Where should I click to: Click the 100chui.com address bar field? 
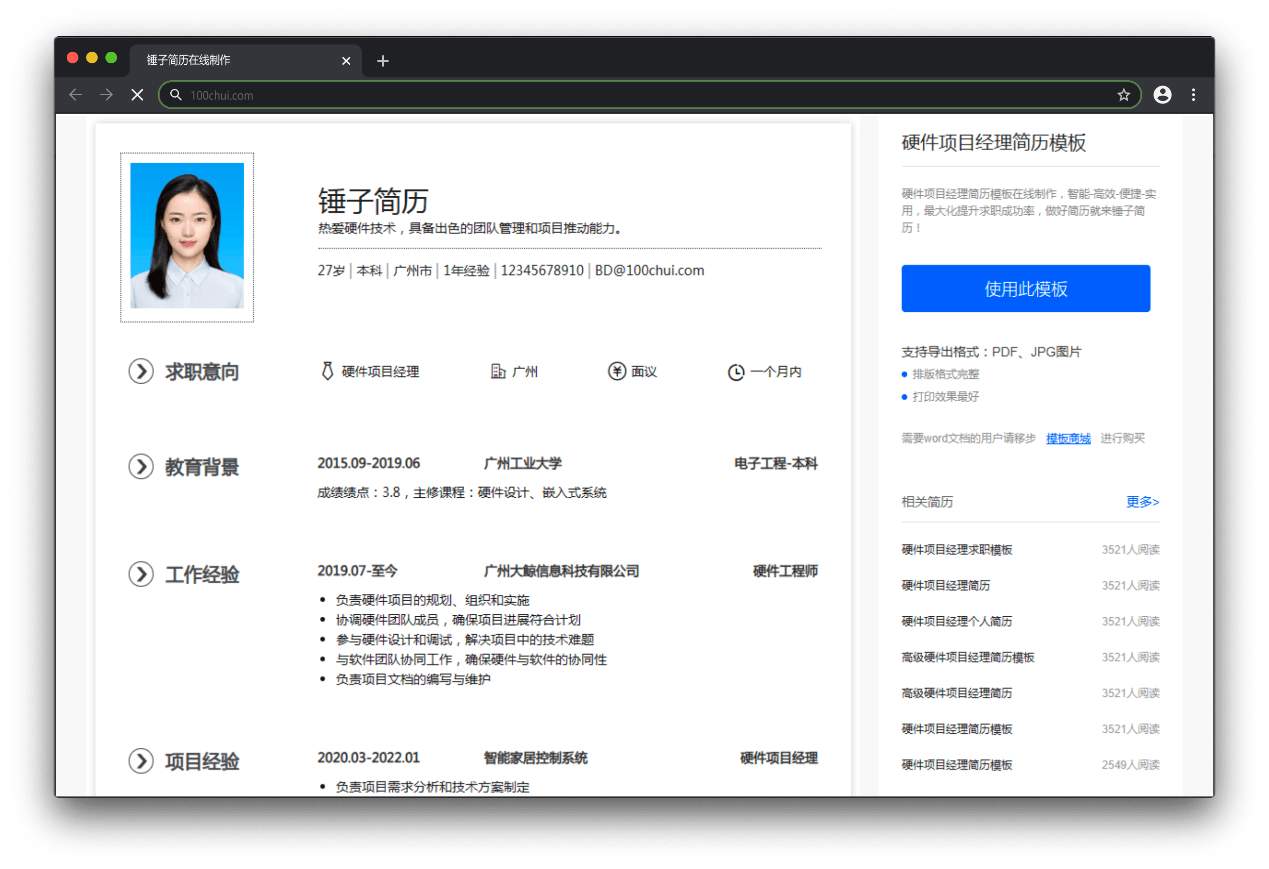click(640, 95)
